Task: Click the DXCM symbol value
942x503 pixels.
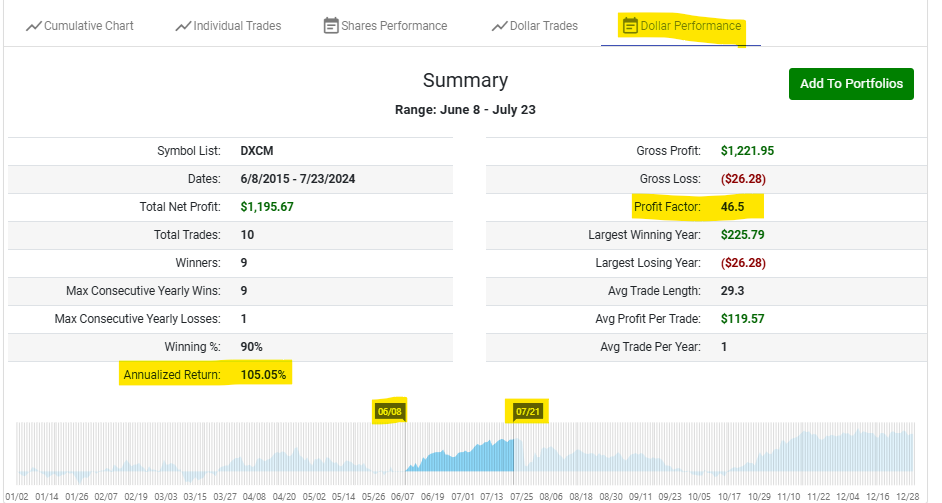Action: [x=257, y=151]
